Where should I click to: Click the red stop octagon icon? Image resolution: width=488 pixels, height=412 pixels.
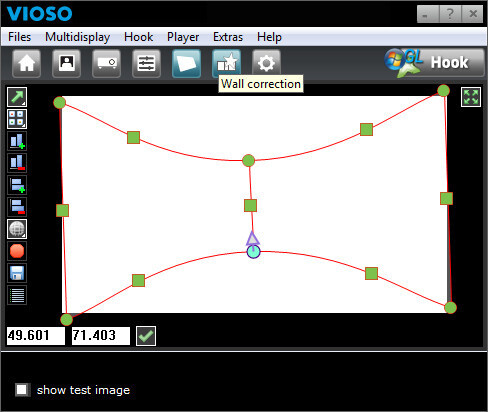[17, 251]
